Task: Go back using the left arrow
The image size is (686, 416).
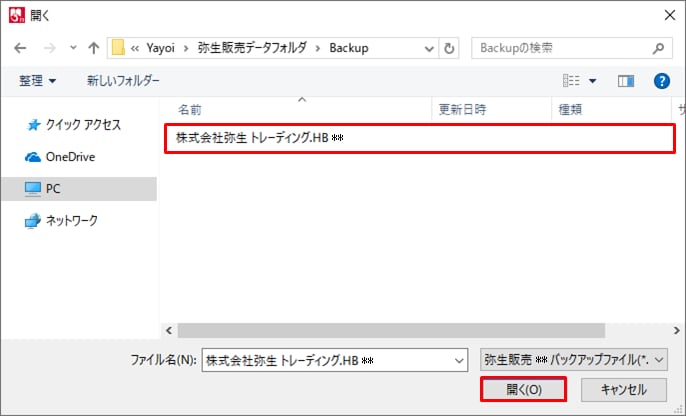Action: point(20,48)
